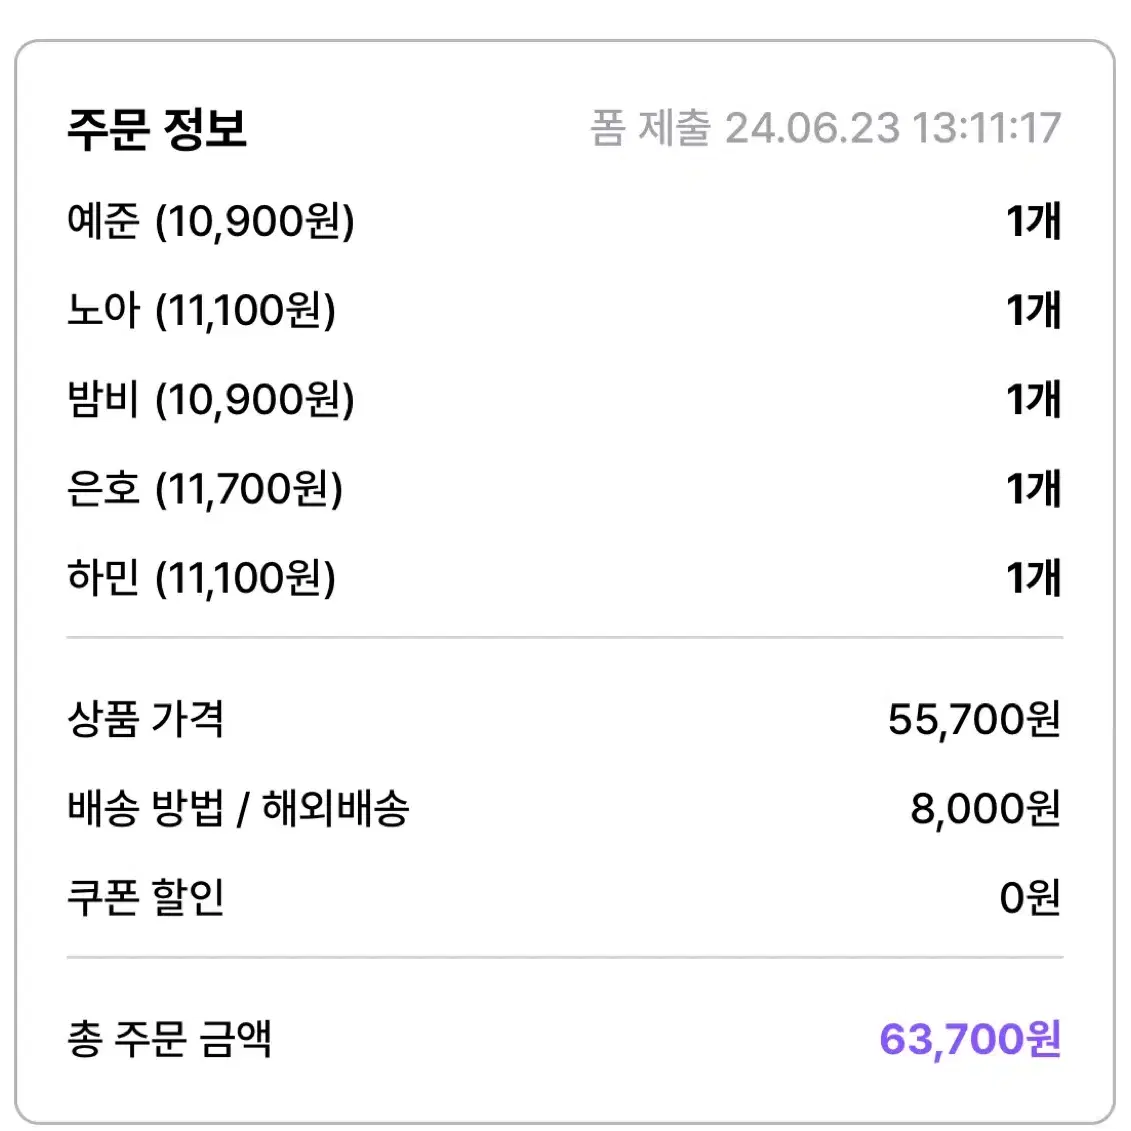Click the purple 63,700원 total amount

[x=970, y=1039]
